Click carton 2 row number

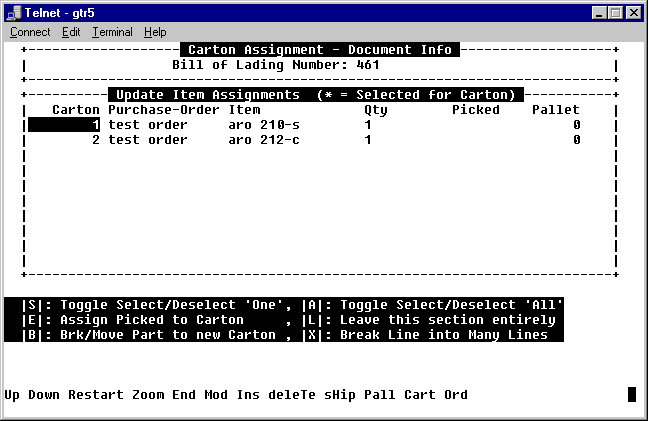96,140
